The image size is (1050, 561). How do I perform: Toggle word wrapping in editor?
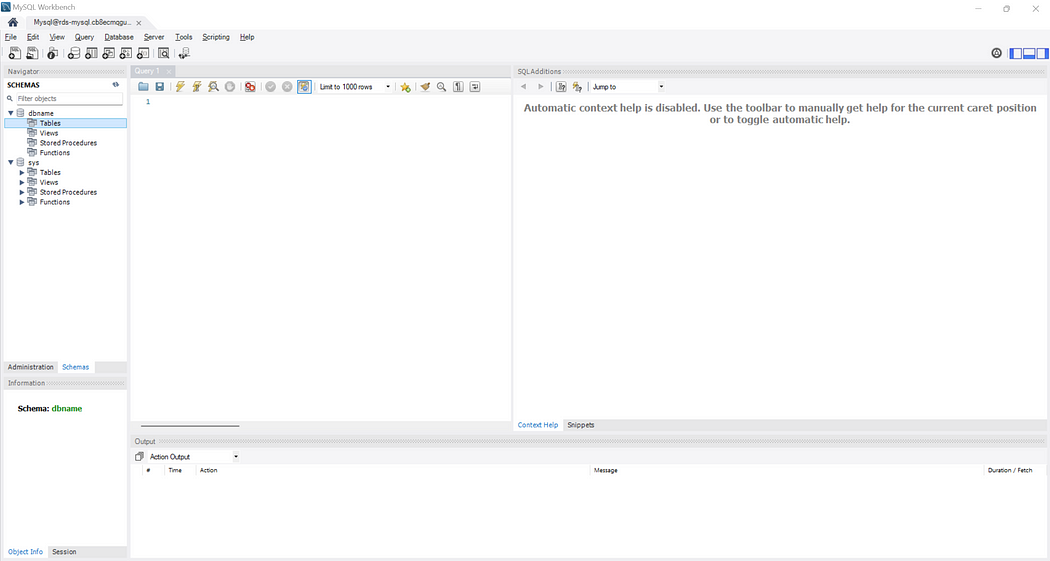(475, 87)
